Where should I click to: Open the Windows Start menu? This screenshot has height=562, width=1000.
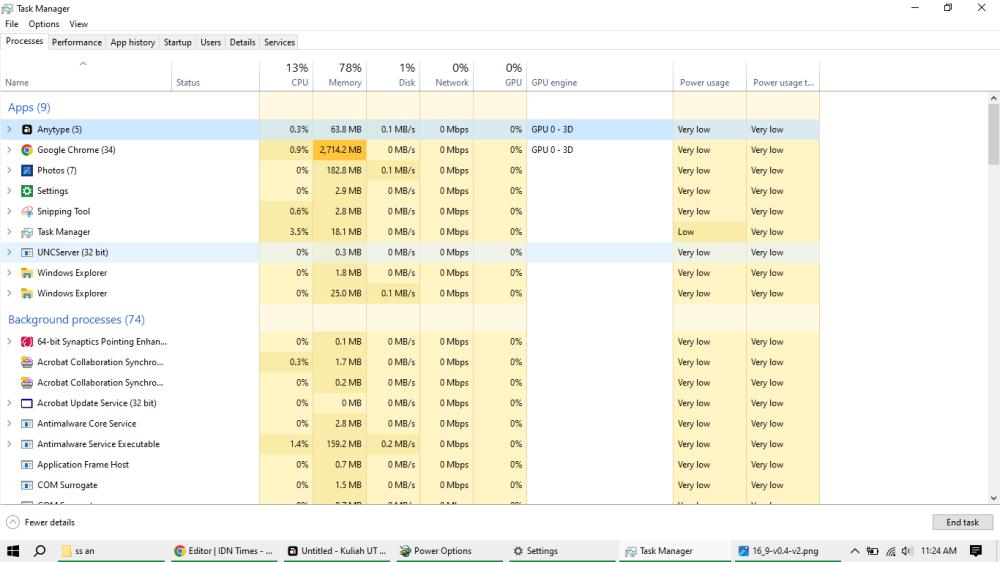point(13,551)
